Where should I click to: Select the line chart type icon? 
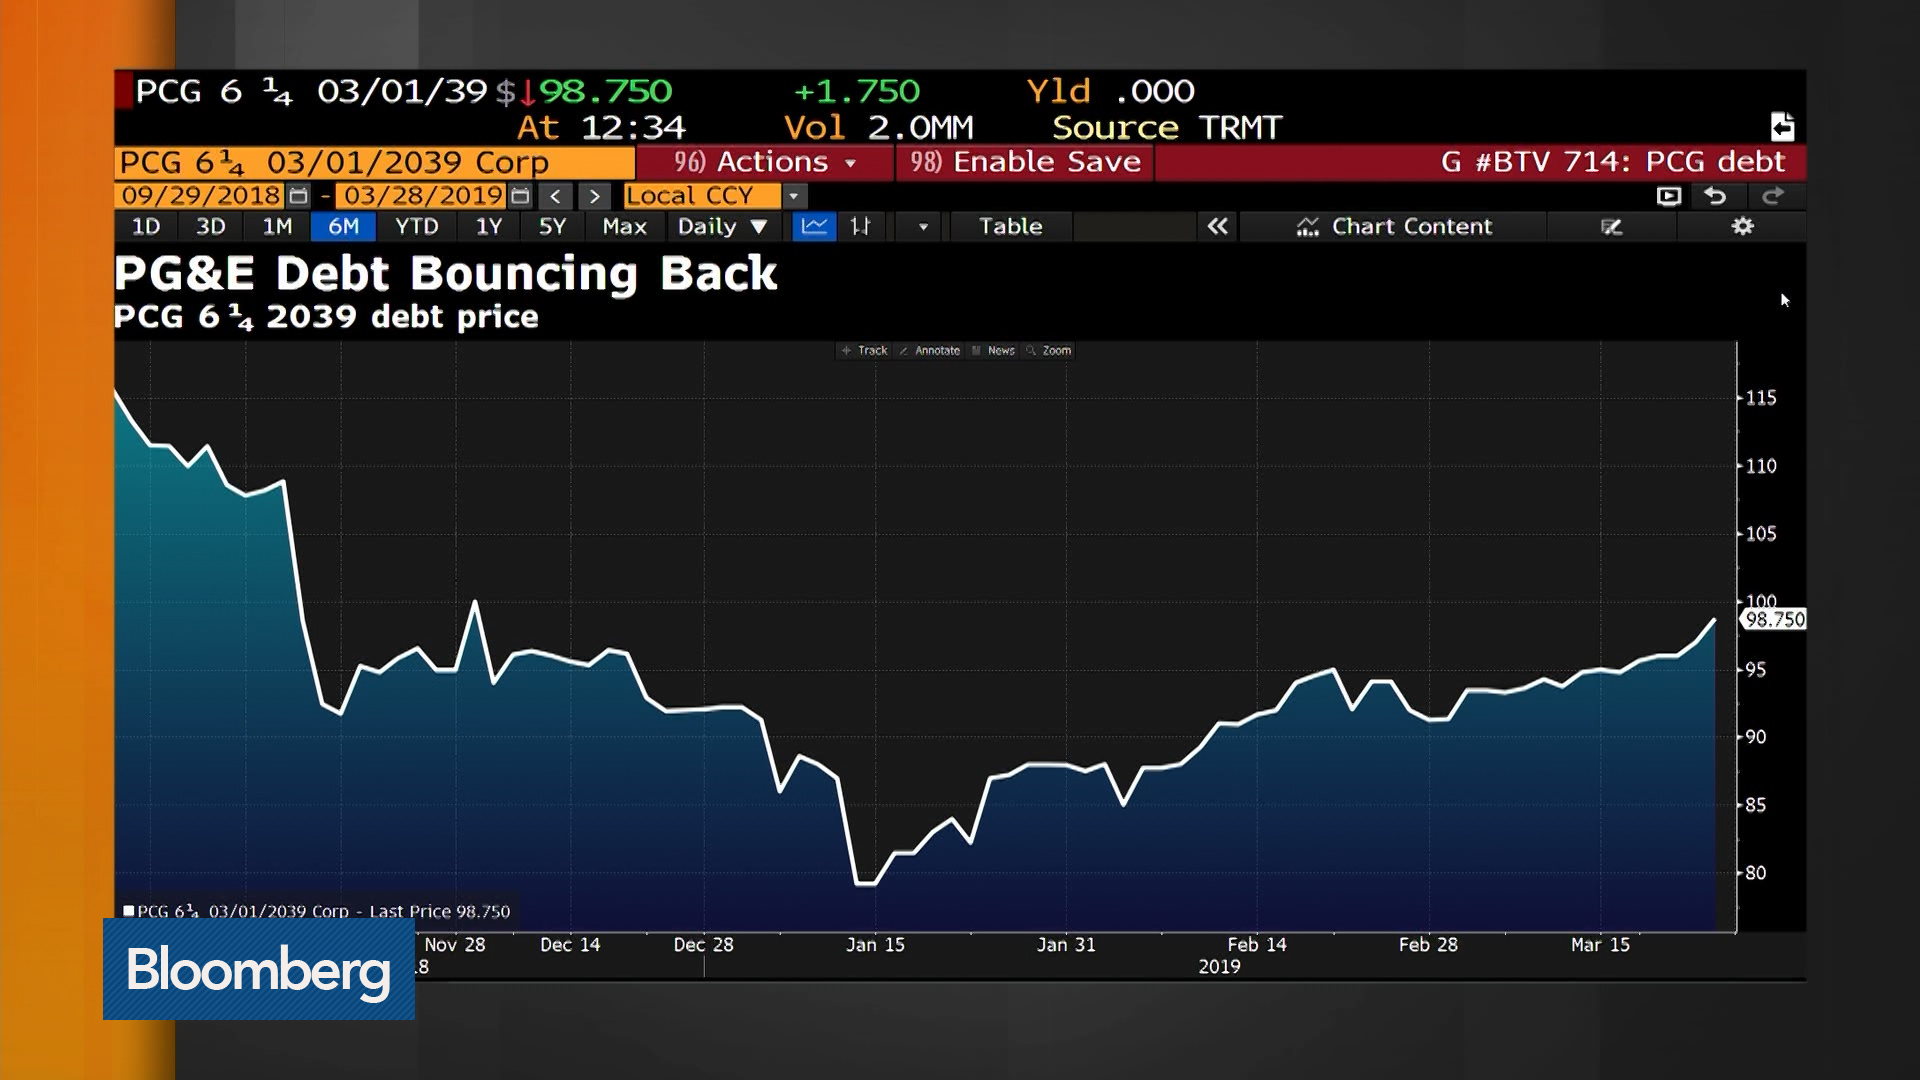pos(814,227)
